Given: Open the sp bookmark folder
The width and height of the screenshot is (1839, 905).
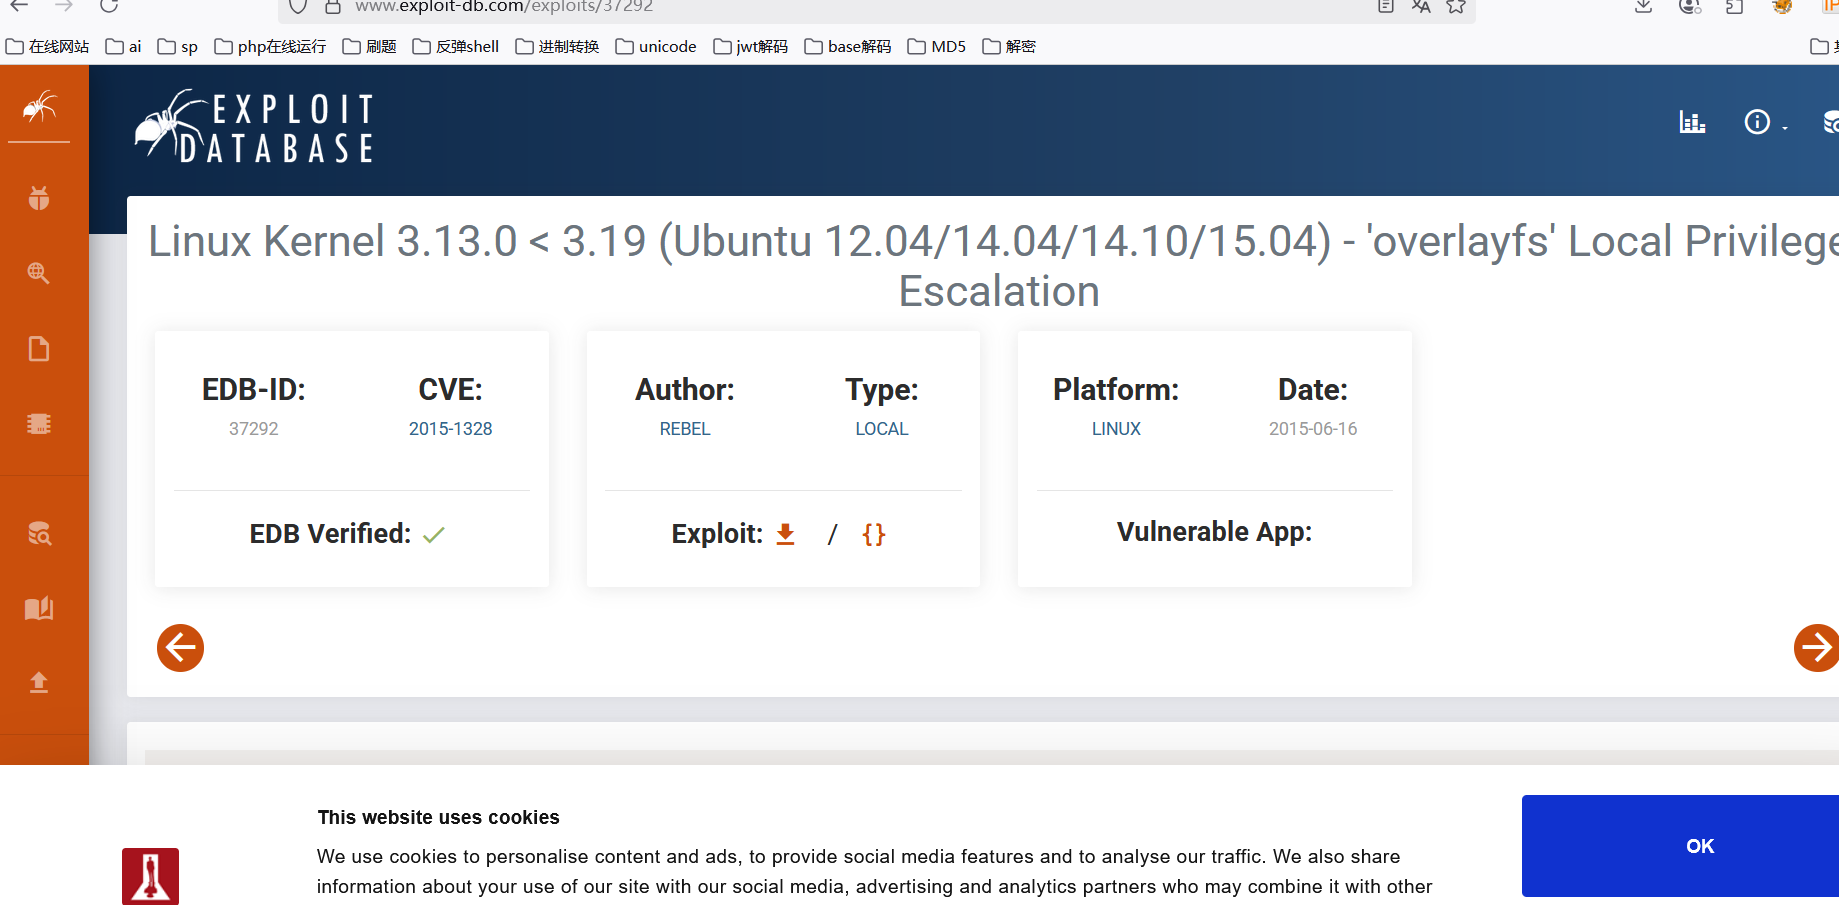Looking at the screenshot, I should click(178, 46).
